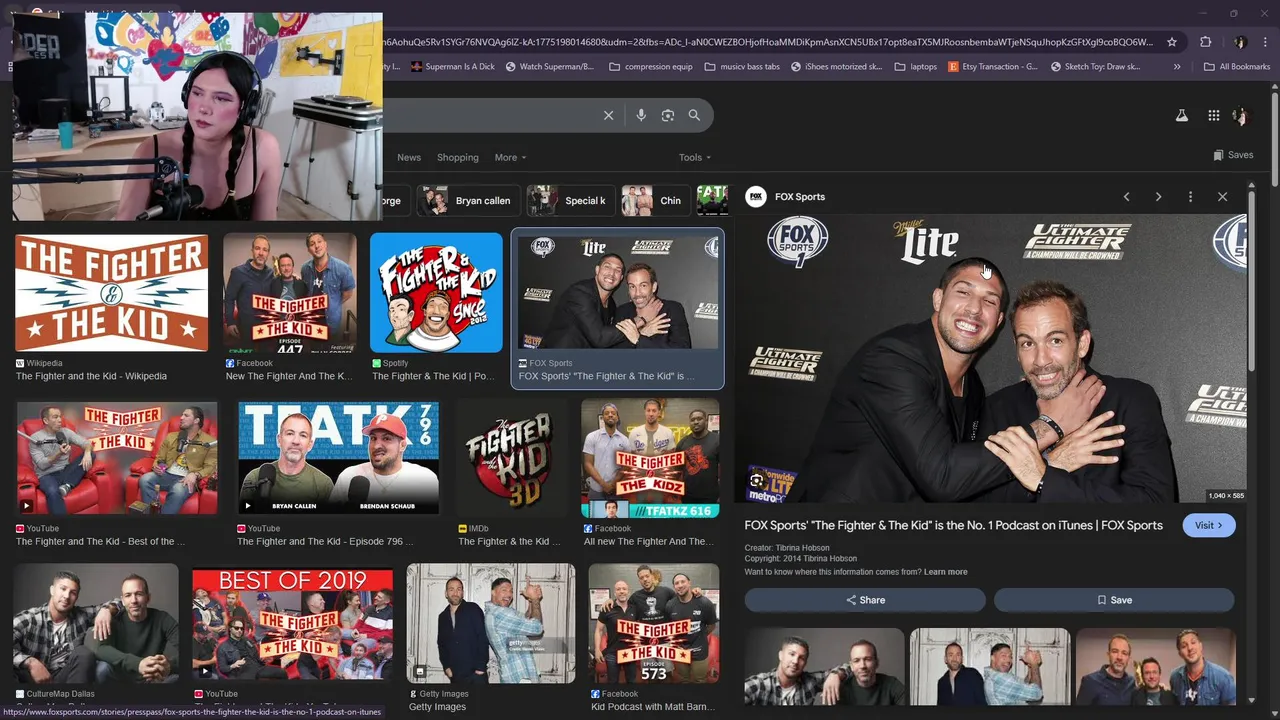The height and width of the screenshot is (720, 1280).
Task: Open Google Lens image search
Action: tap(668, 115)
